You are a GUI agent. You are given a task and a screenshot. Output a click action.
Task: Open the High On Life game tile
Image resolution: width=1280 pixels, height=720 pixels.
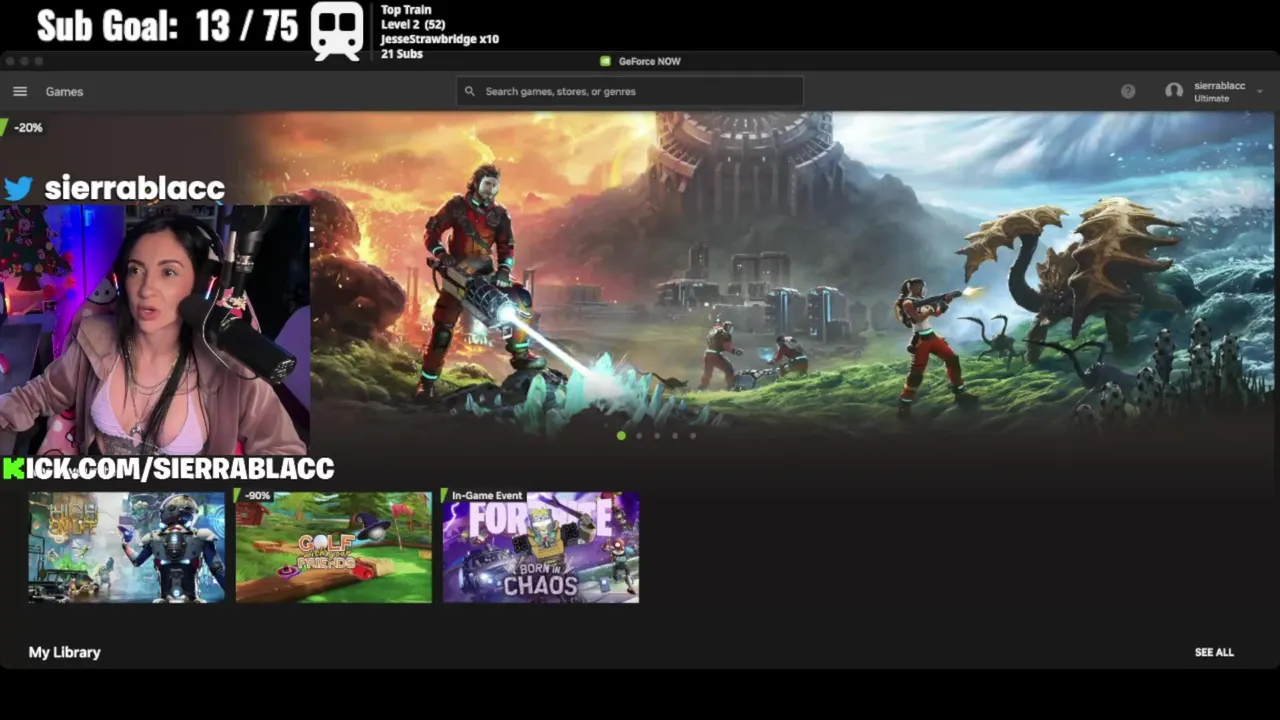127,547
